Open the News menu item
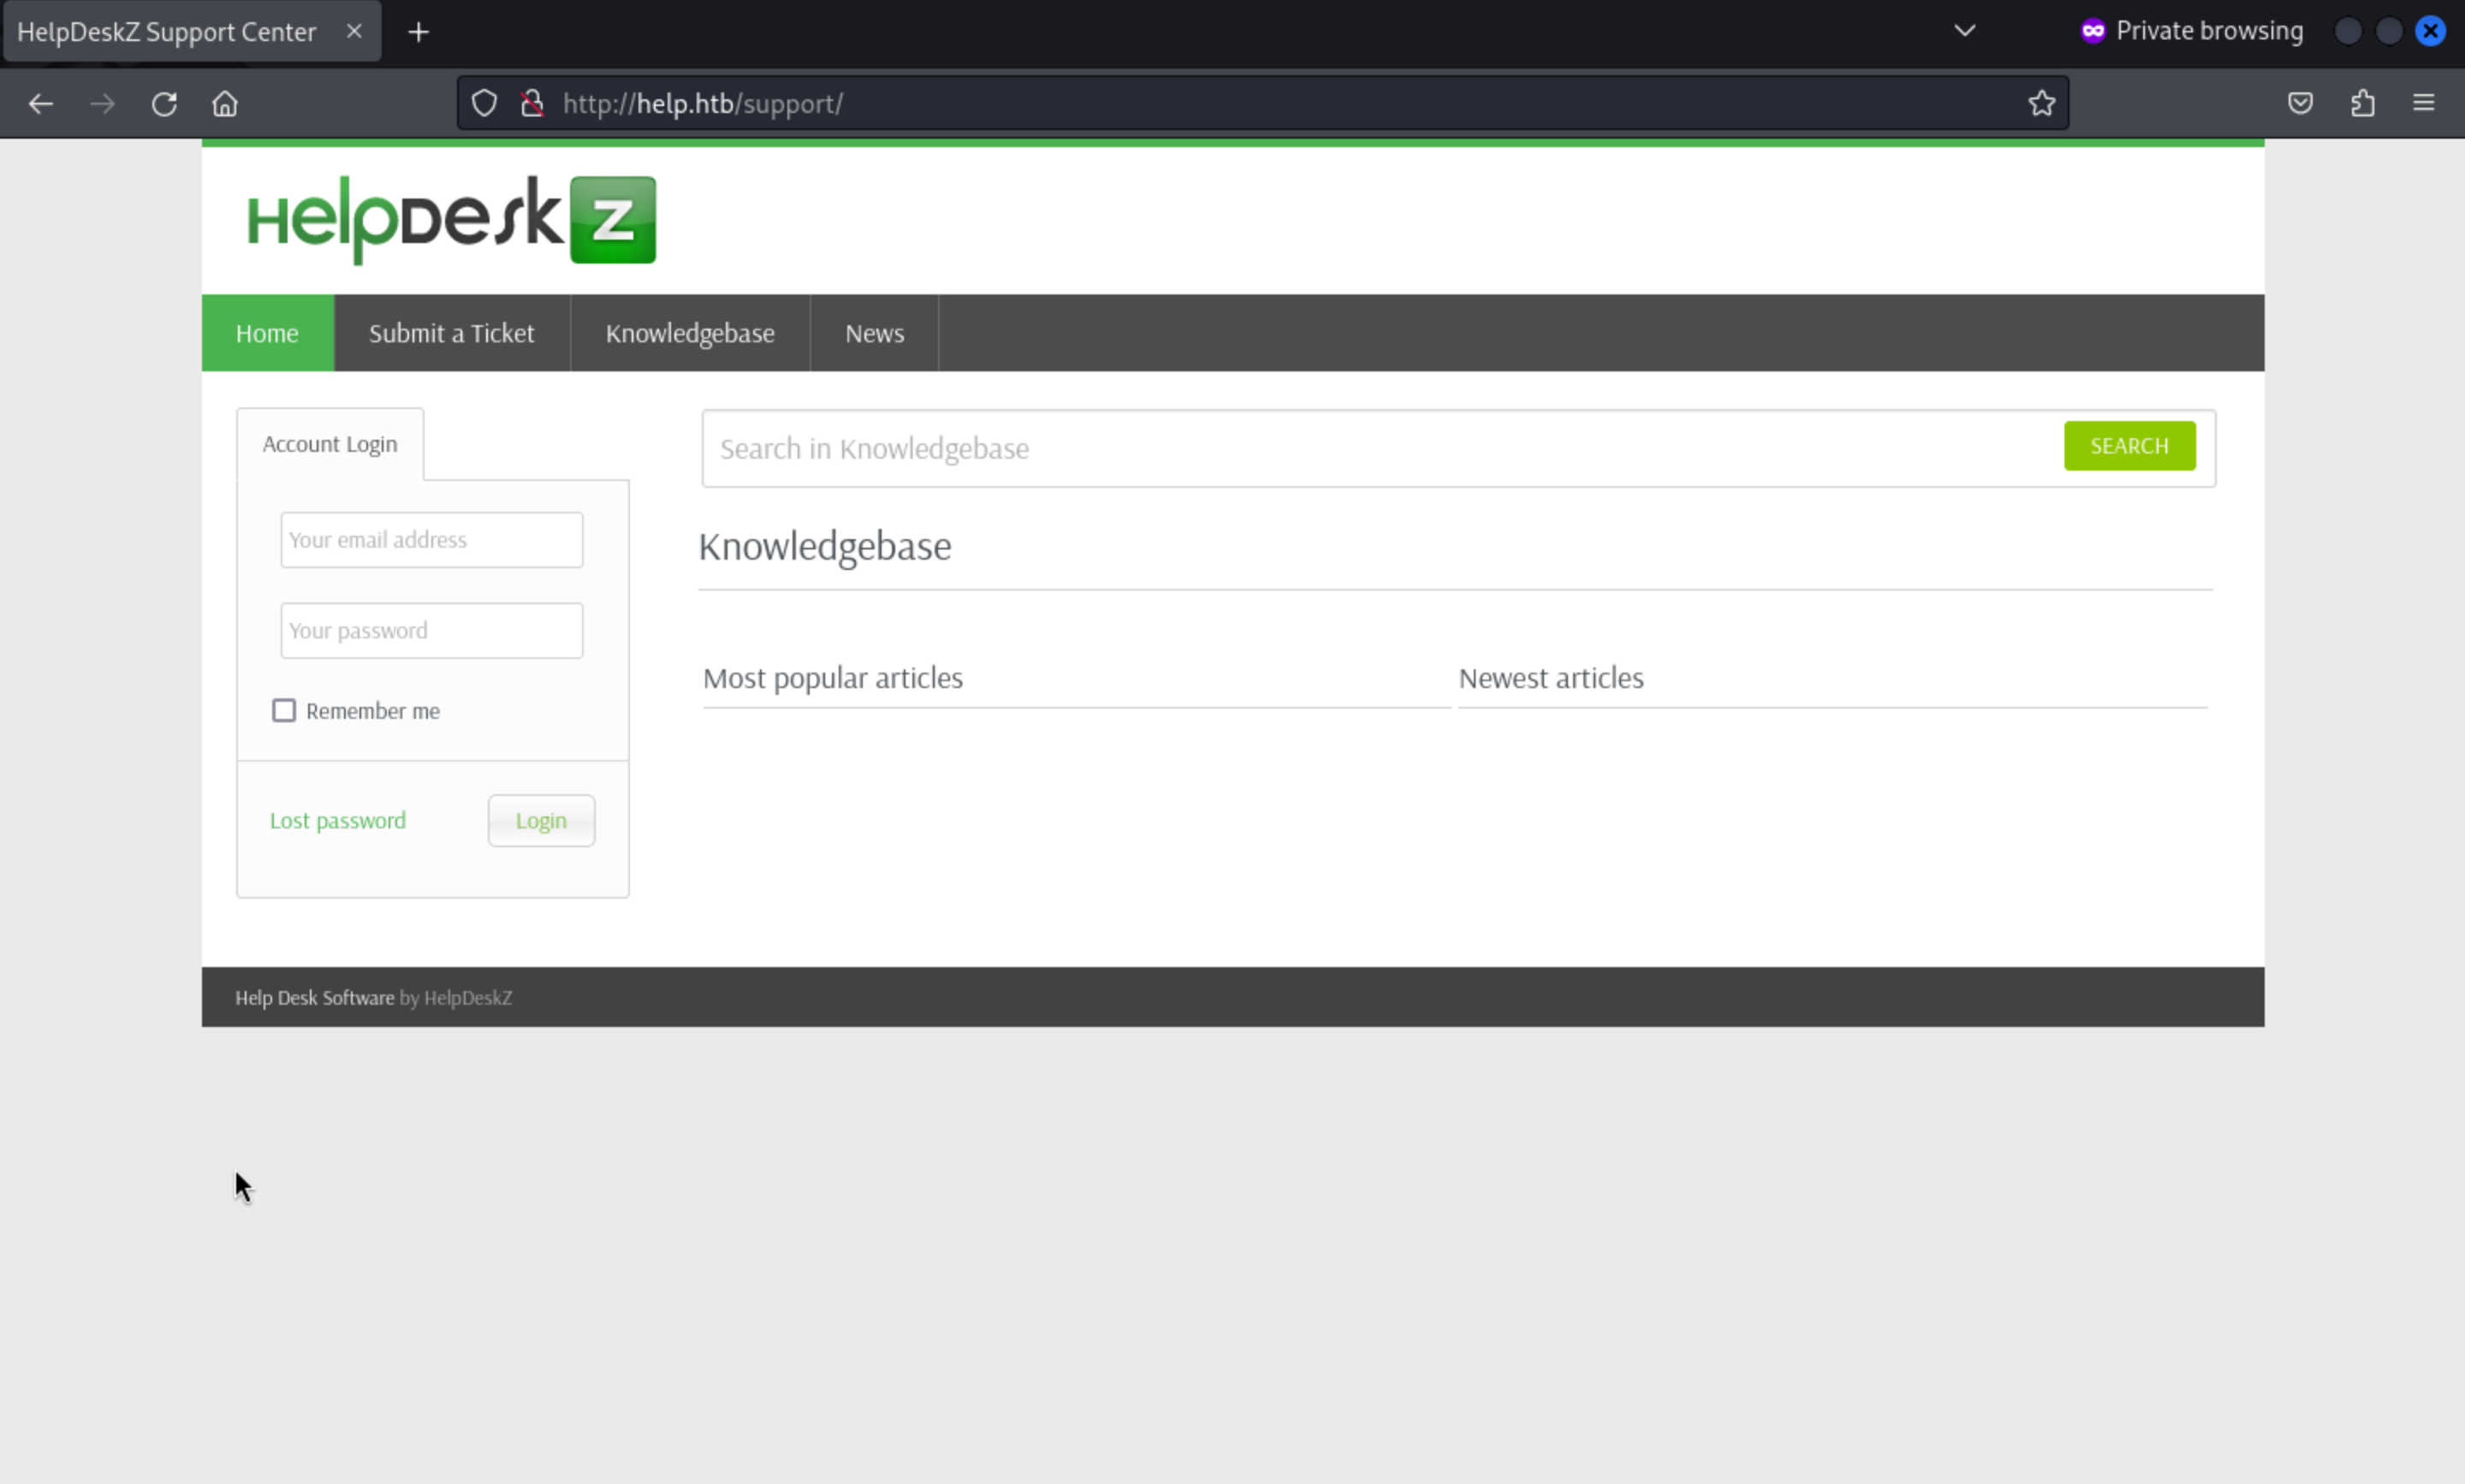Screen dimensions: 2465x1484 point(874,333)
